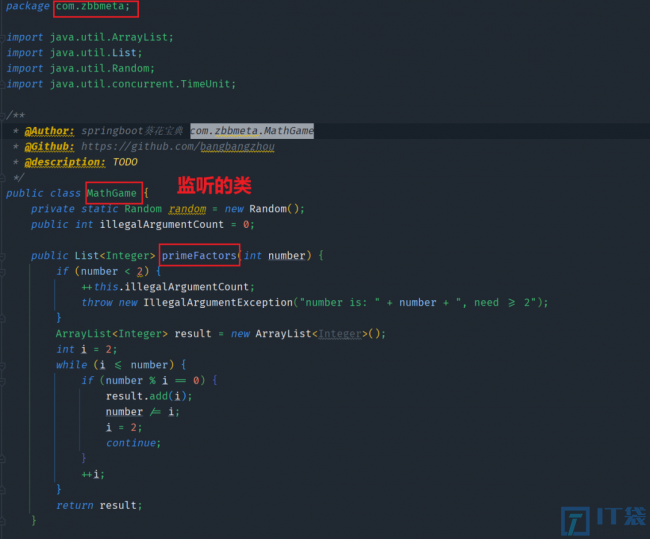Click the highlighted com.zbbmeta.MathGame text
650x539 pixels.
(252, 131)
